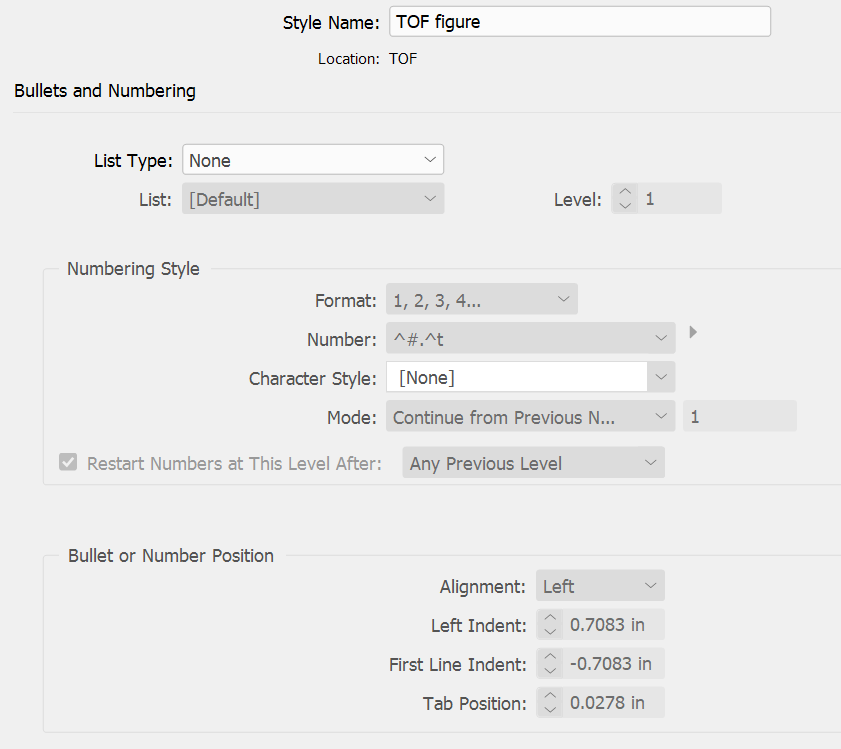Click the flyout arrow next to Number field

pyautogui.click(x=693, y=332)
